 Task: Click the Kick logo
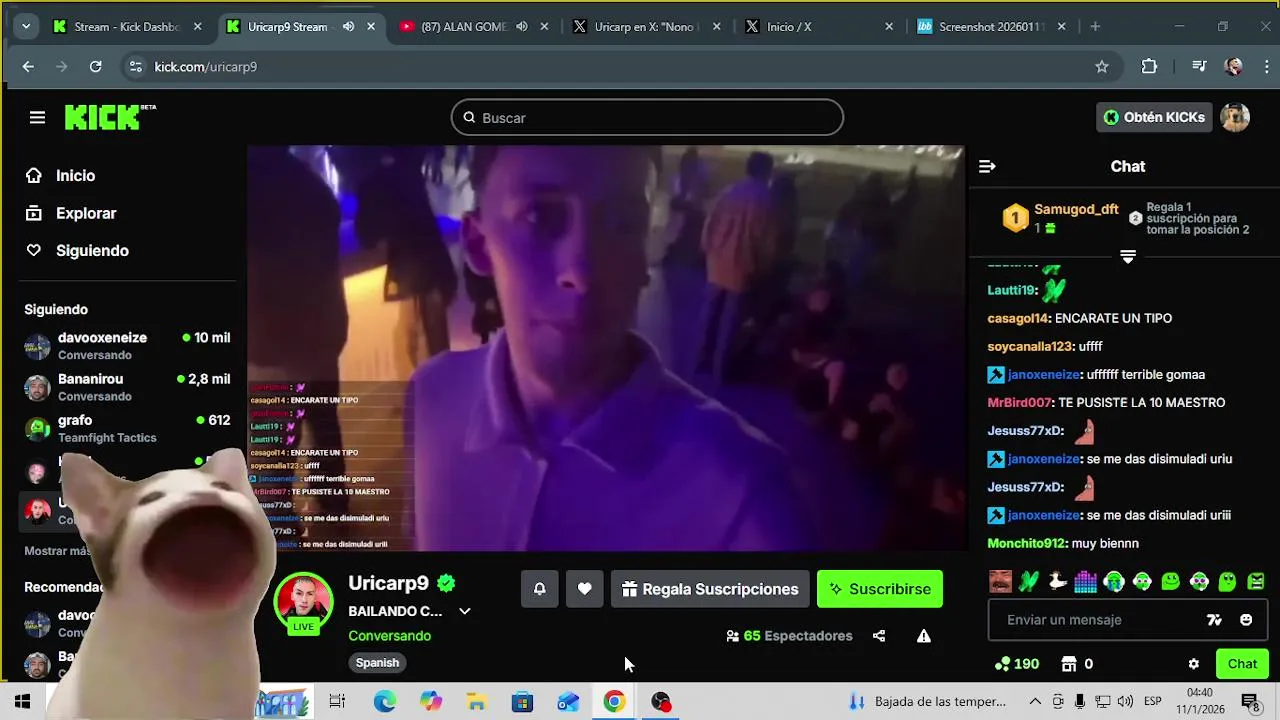(x=110, y=117)
